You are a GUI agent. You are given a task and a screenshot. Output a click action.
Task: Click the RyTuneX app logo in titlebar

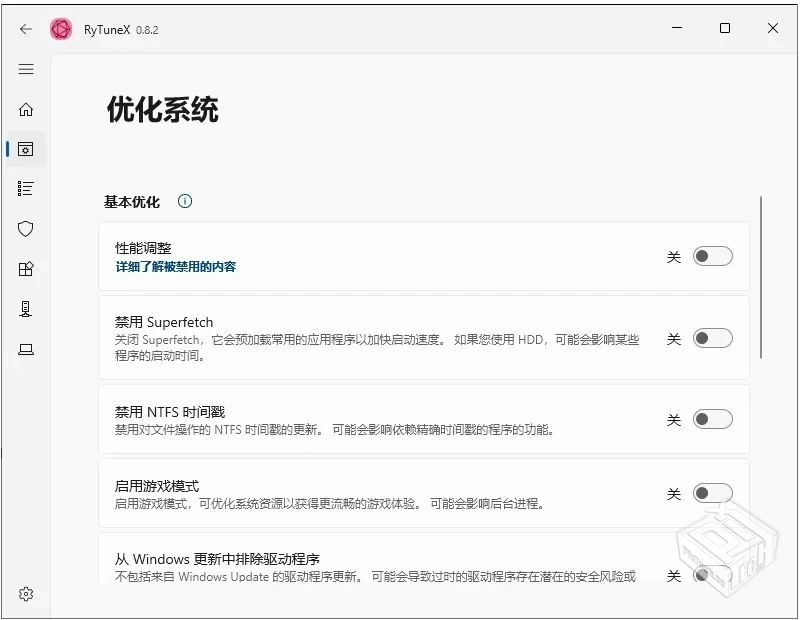61,29
